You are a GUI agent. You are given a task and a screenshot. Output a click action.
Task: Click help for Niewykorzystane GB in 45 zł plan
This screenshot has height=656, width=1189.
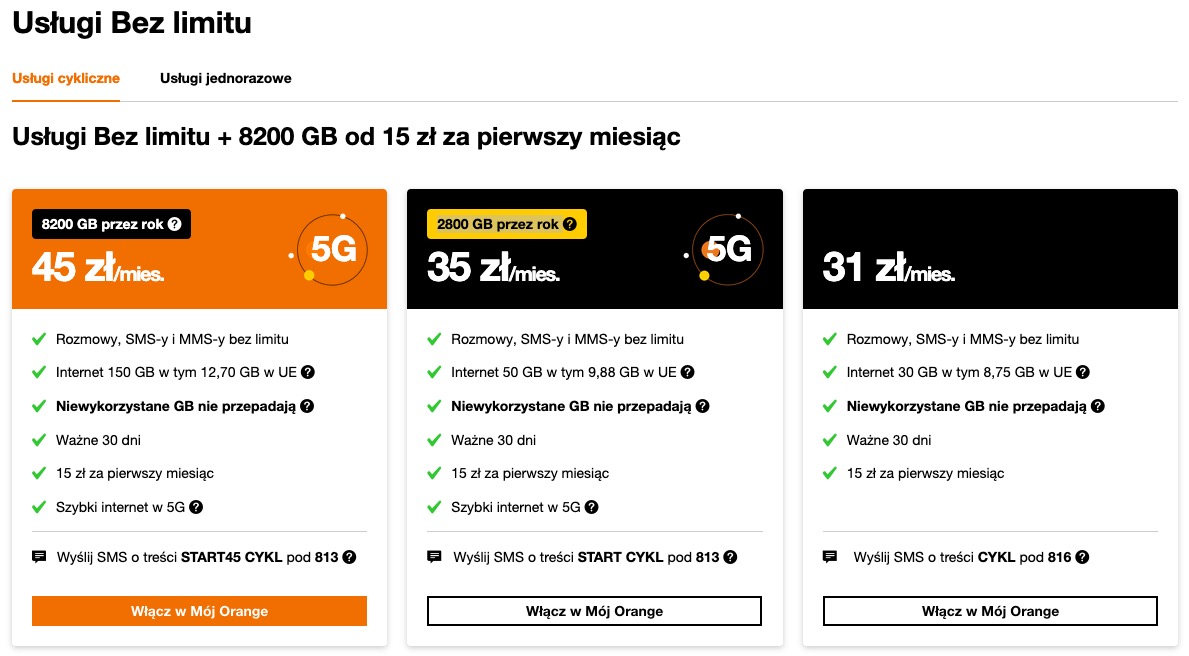[306, 406]
